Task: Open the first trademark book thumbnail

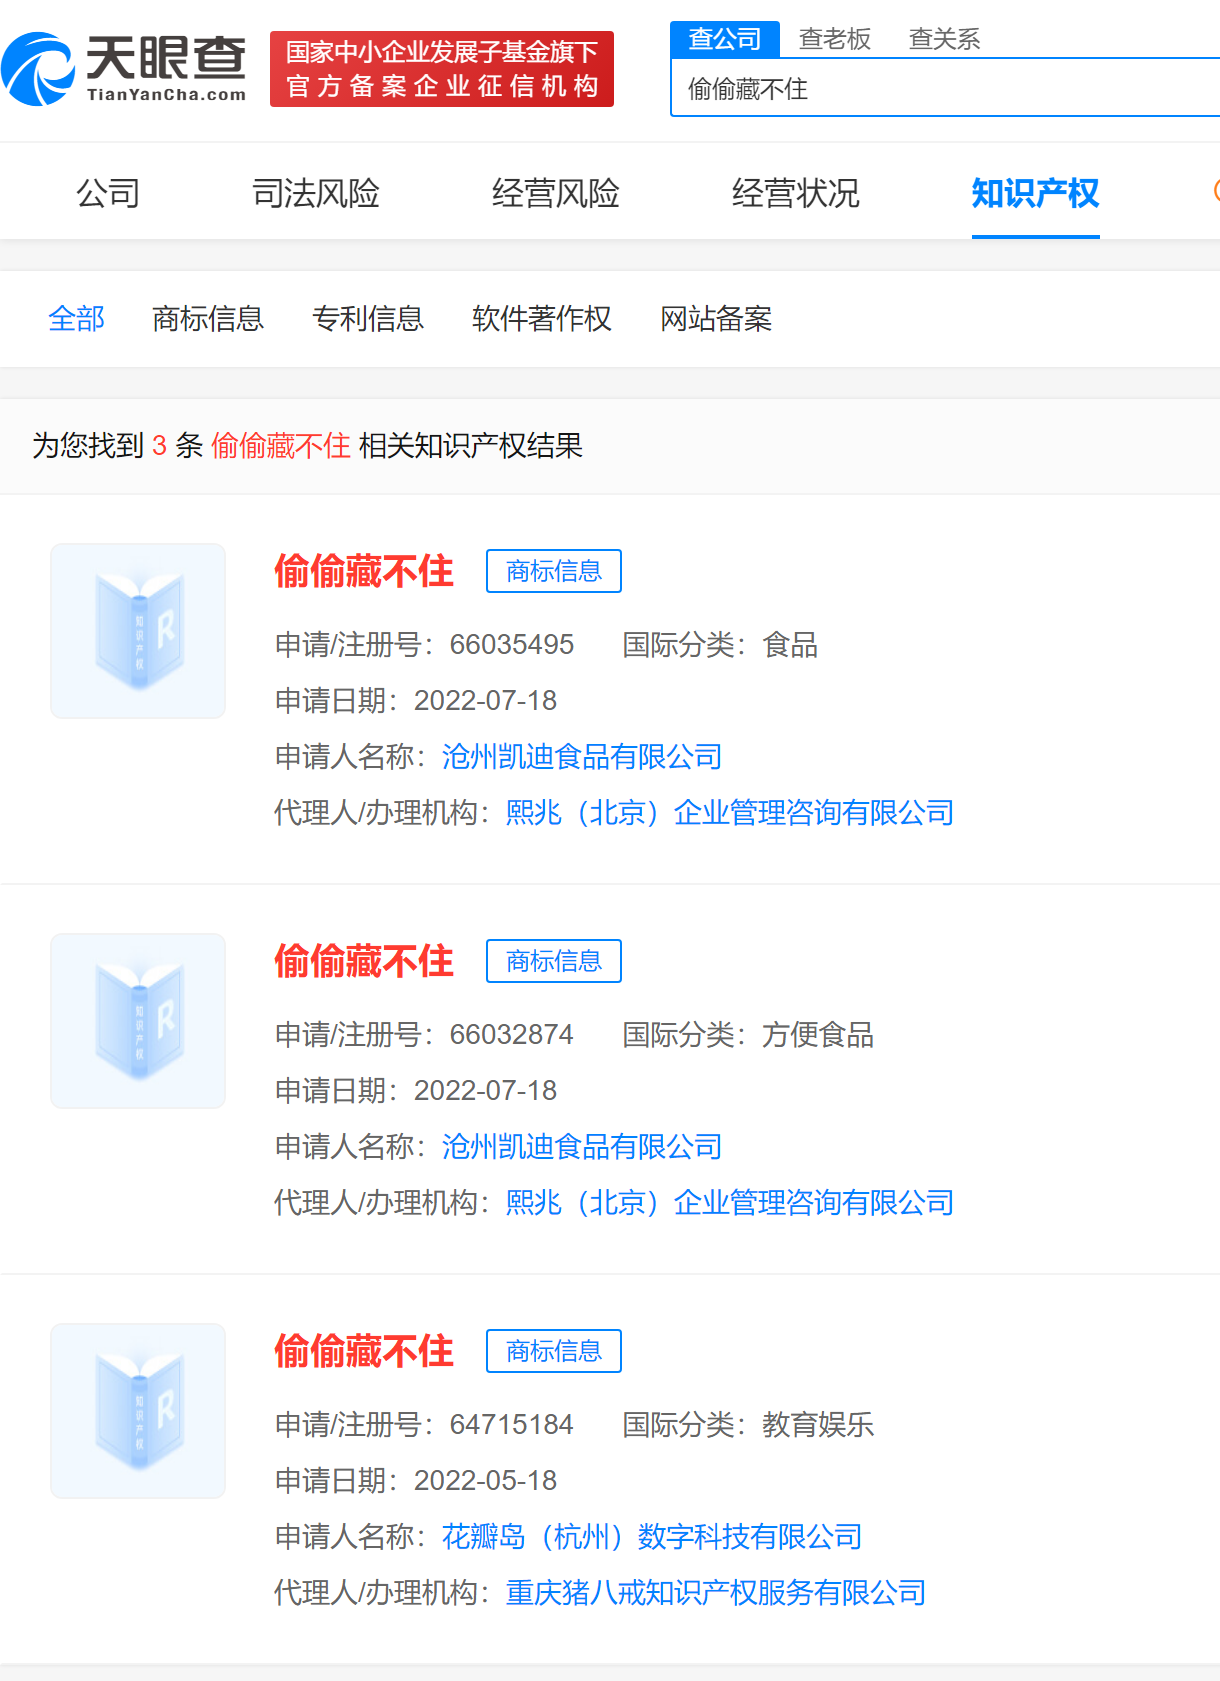Action: [x=138, y=631]
